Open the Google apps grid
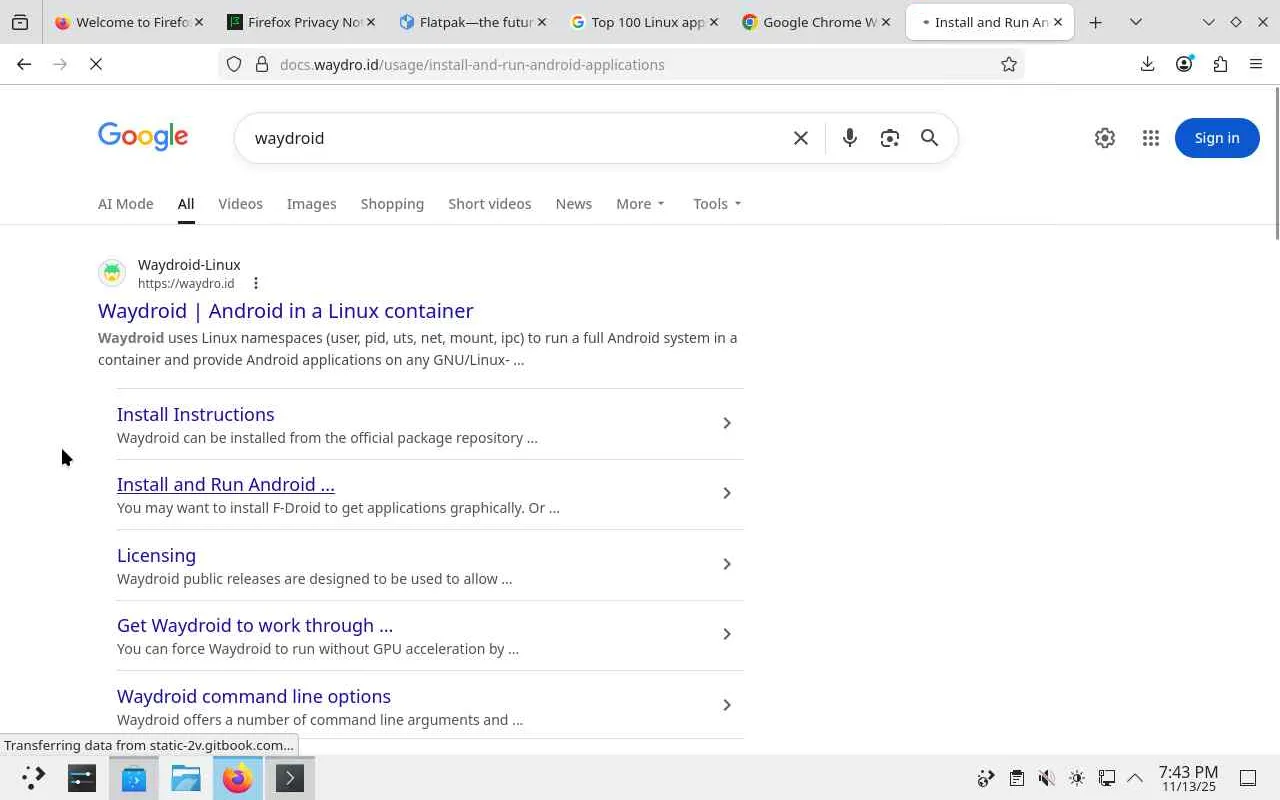Image resolution: width=1280 pixels, height=800 pixels. tap(1151, 138)
